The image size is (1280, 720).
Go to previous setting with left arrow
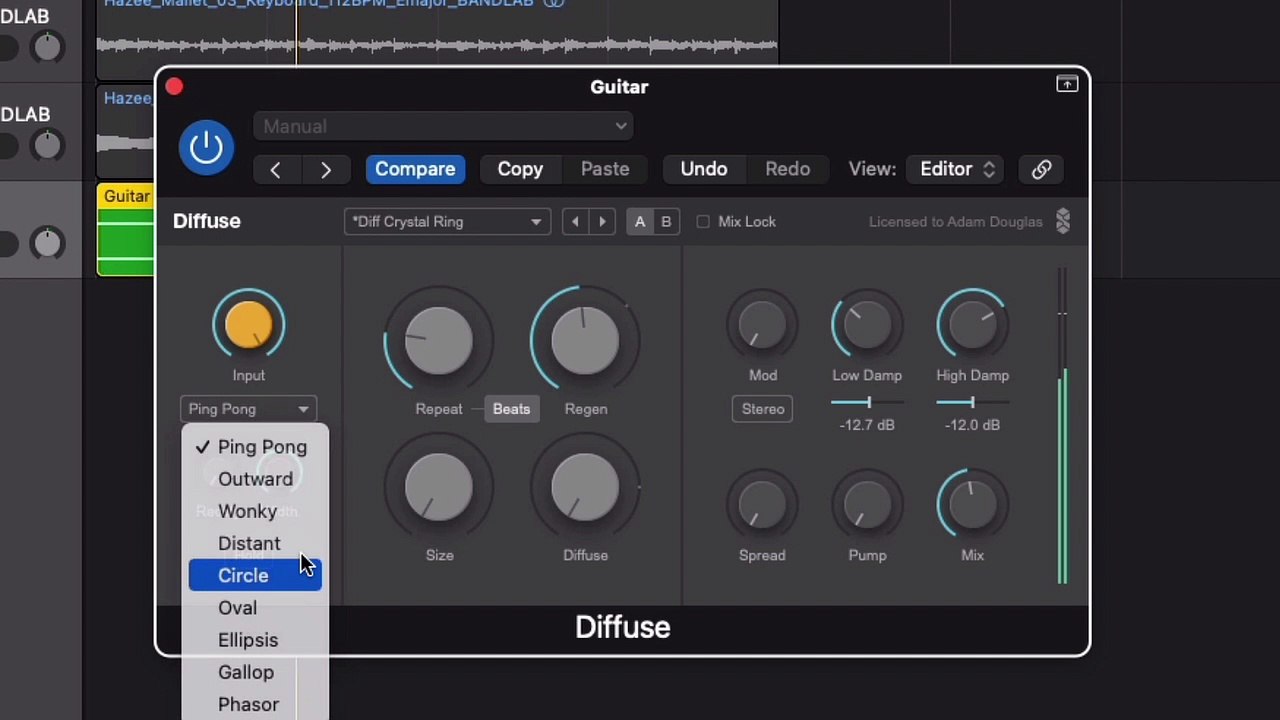(x=275, y=169)
